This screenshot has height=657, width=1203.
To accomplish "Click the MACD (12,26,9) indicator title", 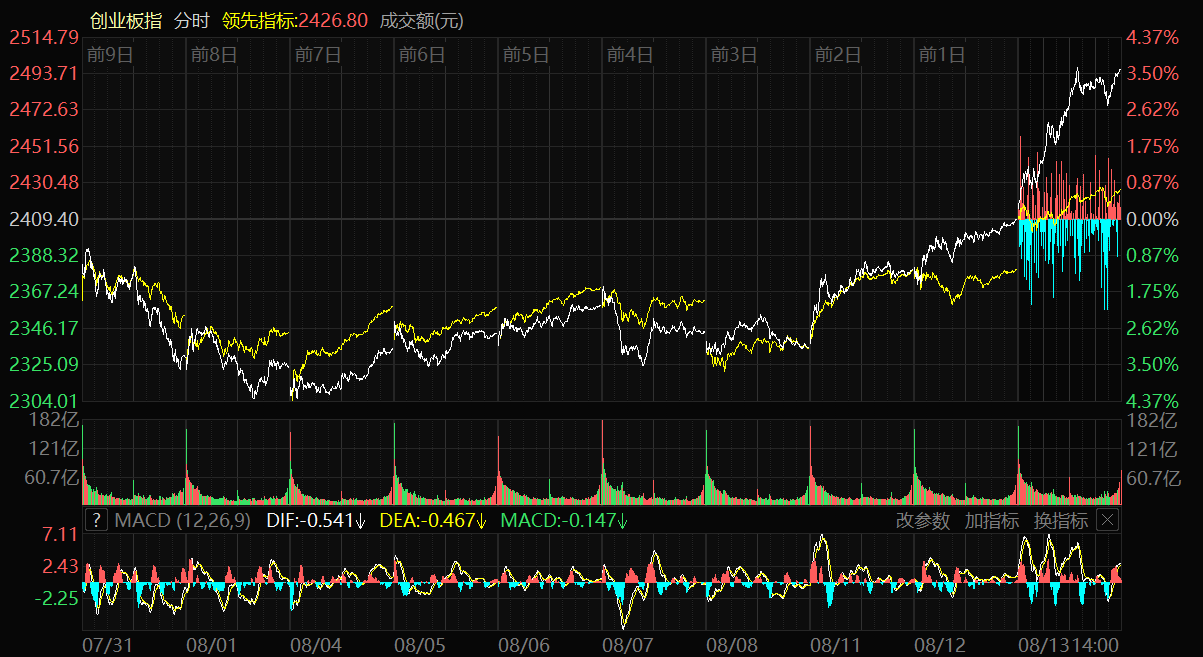I will [182, 520].
